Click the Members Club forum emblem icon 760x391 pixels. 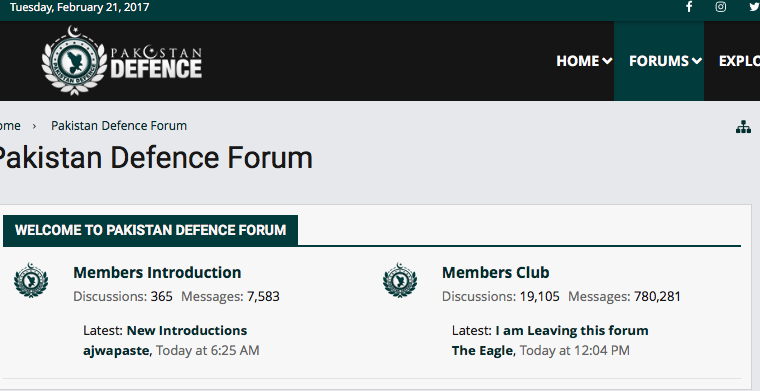(x=400, y=280)
